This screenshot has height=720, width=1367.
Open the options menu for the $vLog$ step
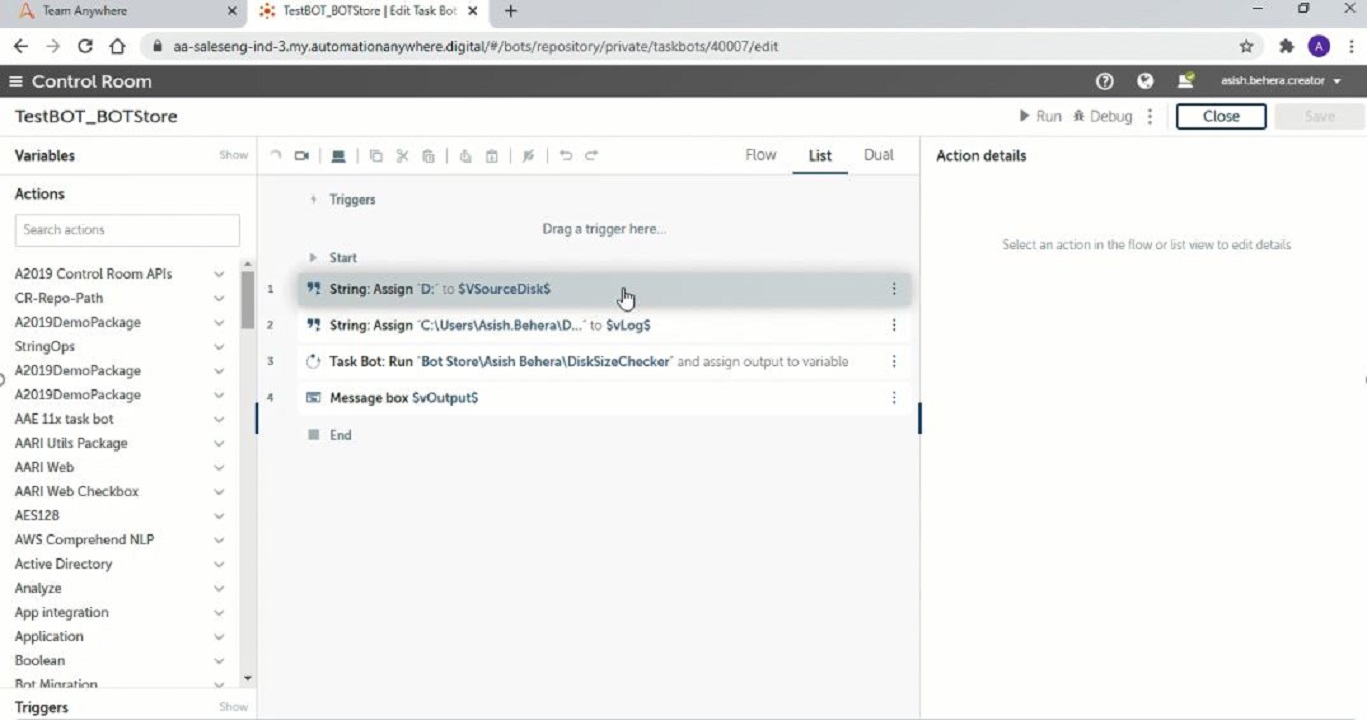click(x=894, y=325)
